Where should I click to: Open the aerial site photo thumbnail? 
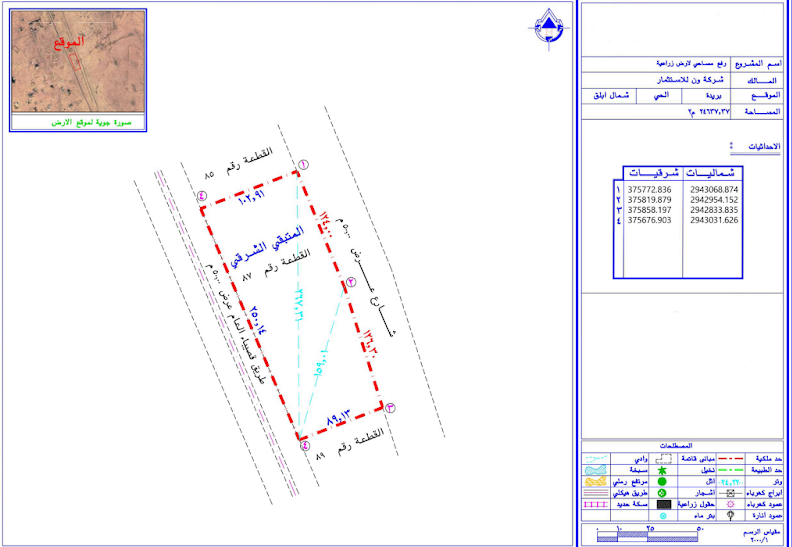[78, 62]
